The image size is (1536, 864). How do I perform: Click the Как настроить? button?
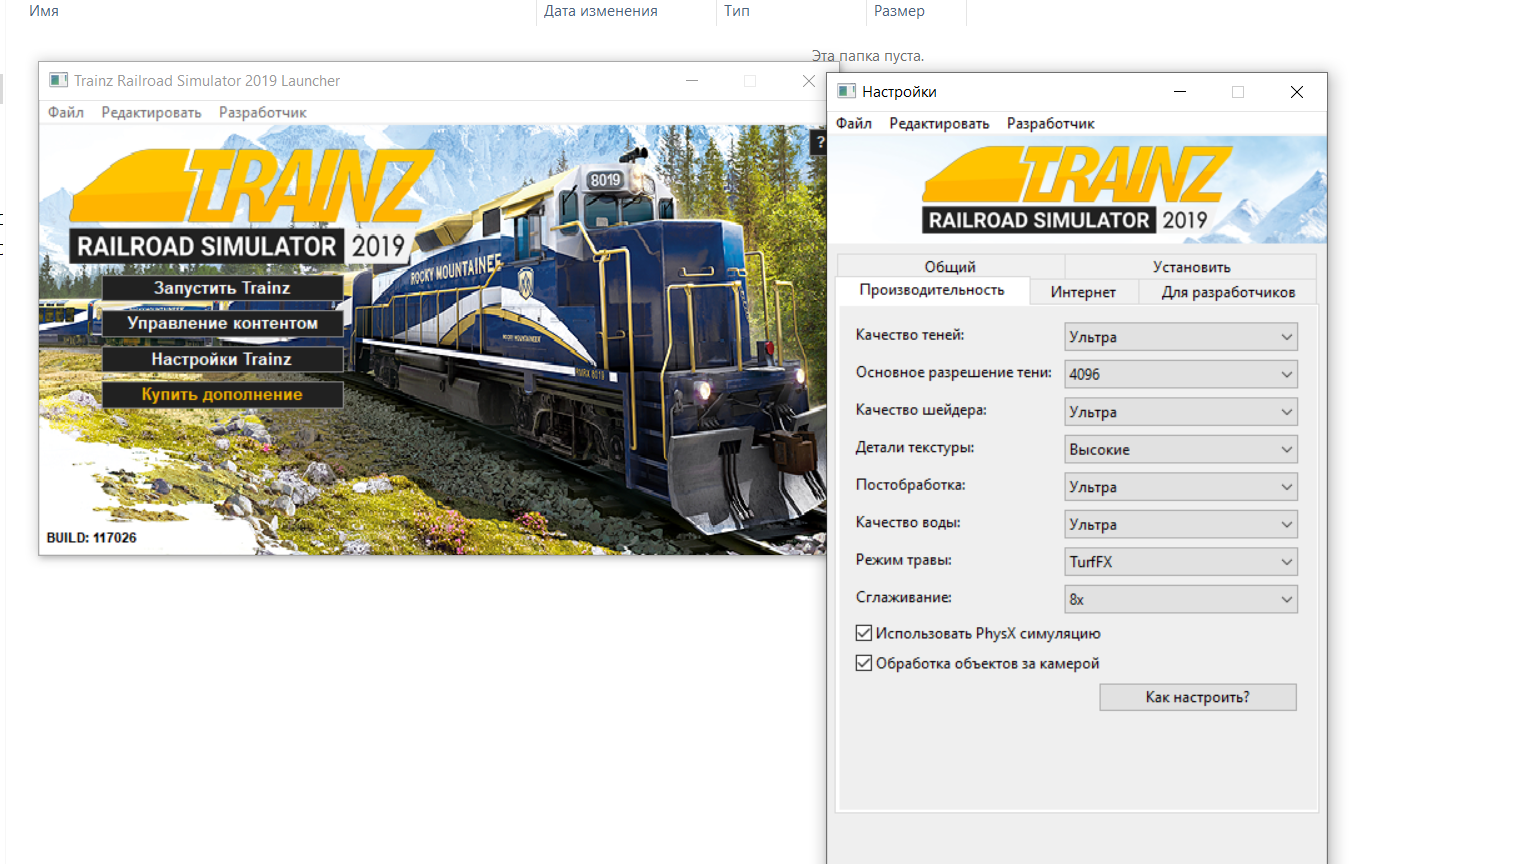tap(1198, 697)
